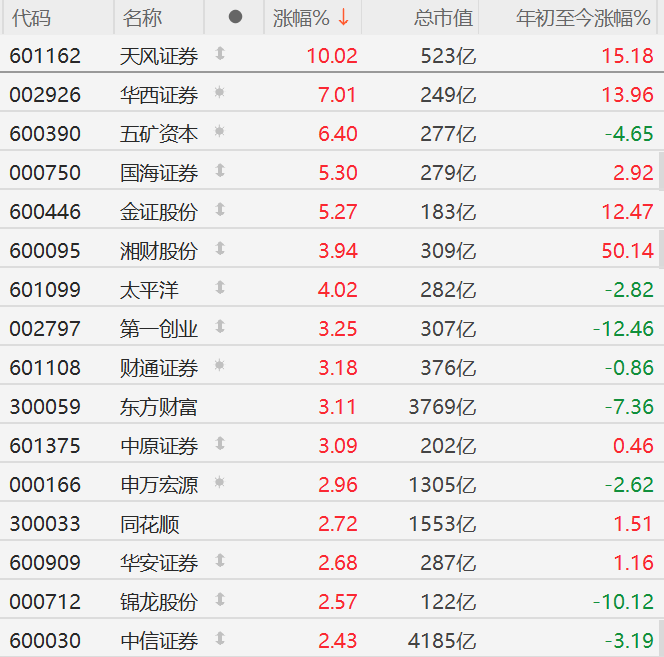Select stock name 五矿资本
The image size is (664, 657).
[159, 134]
